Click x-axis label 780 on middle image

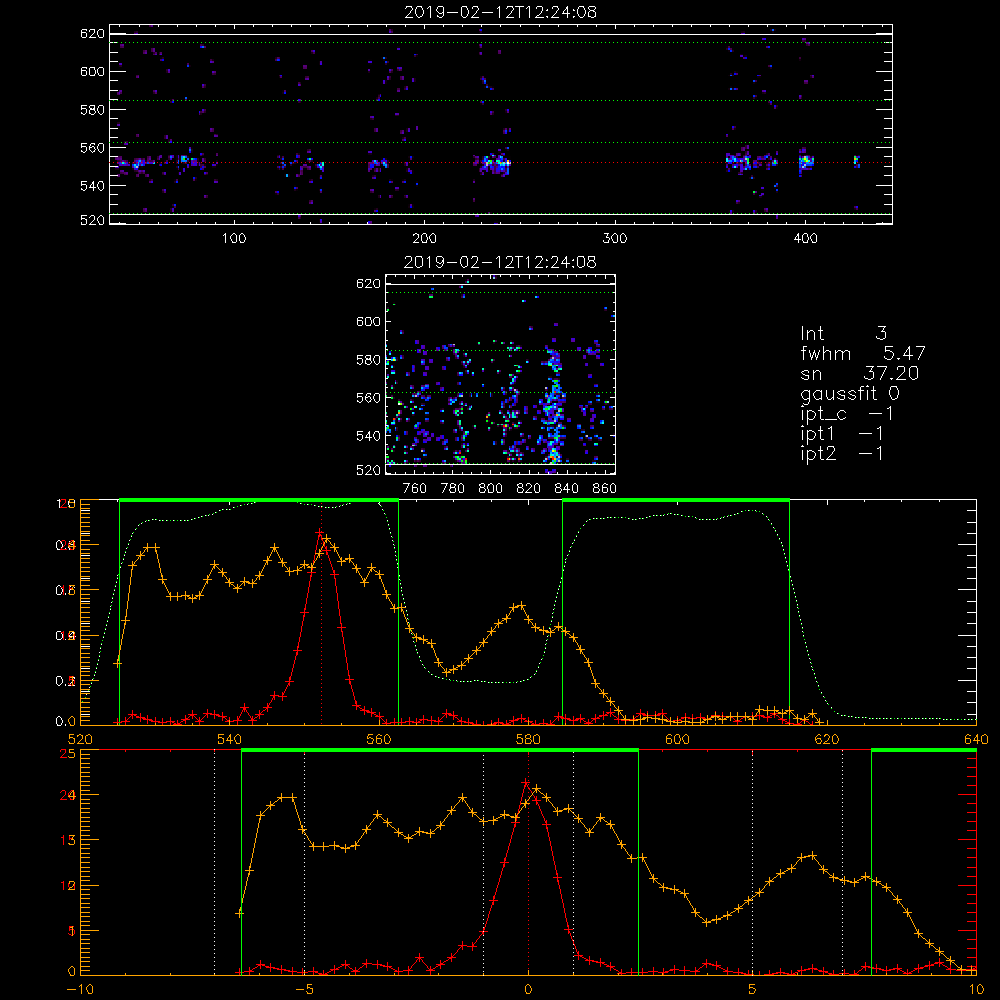coord(453,489)
